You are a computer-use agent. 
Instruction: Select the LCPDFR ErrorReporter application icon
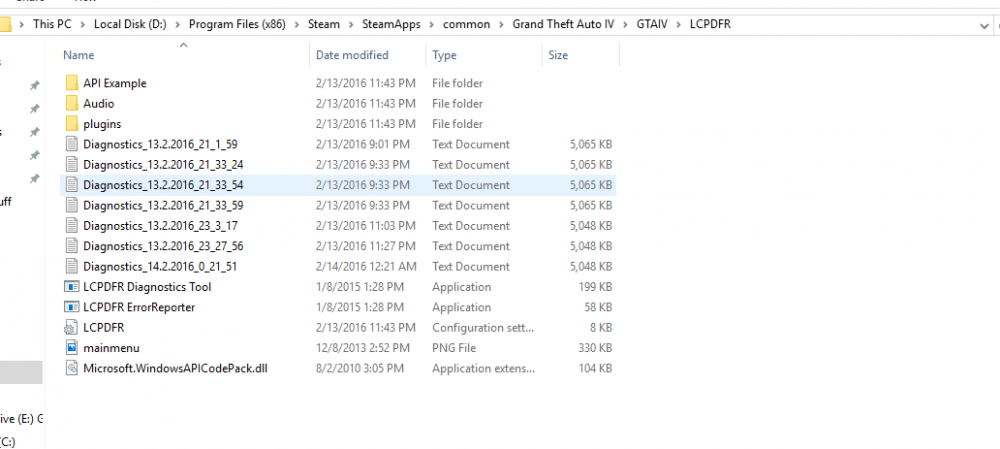tap(71, 307)
